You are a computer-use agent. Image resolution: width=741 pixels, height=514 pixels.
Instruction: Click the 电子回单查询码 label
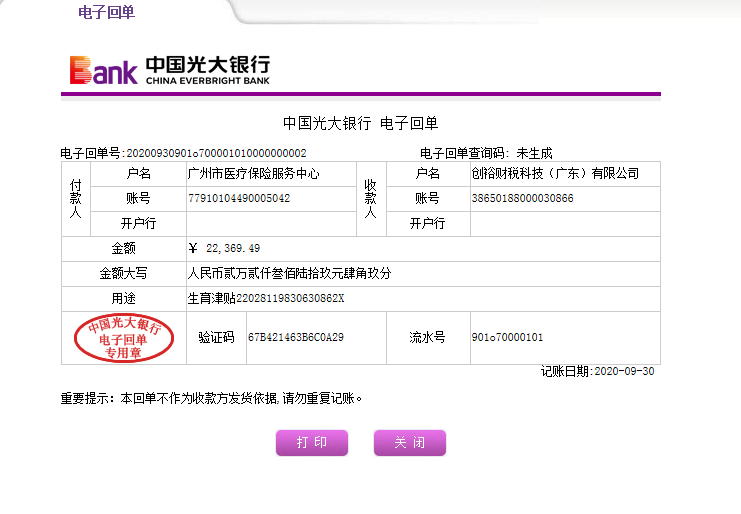tap(465, 153)
